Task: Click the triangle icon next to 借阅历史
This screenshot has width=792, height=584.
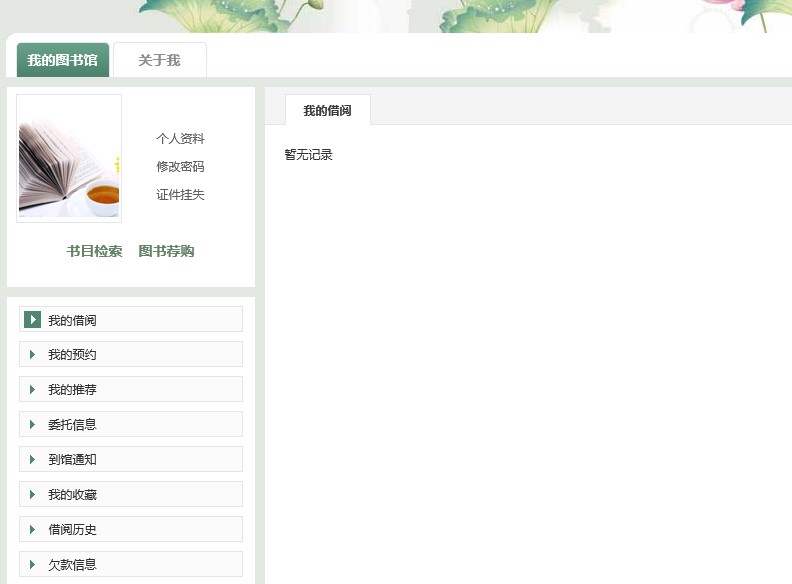Action: tap(32, 530)
